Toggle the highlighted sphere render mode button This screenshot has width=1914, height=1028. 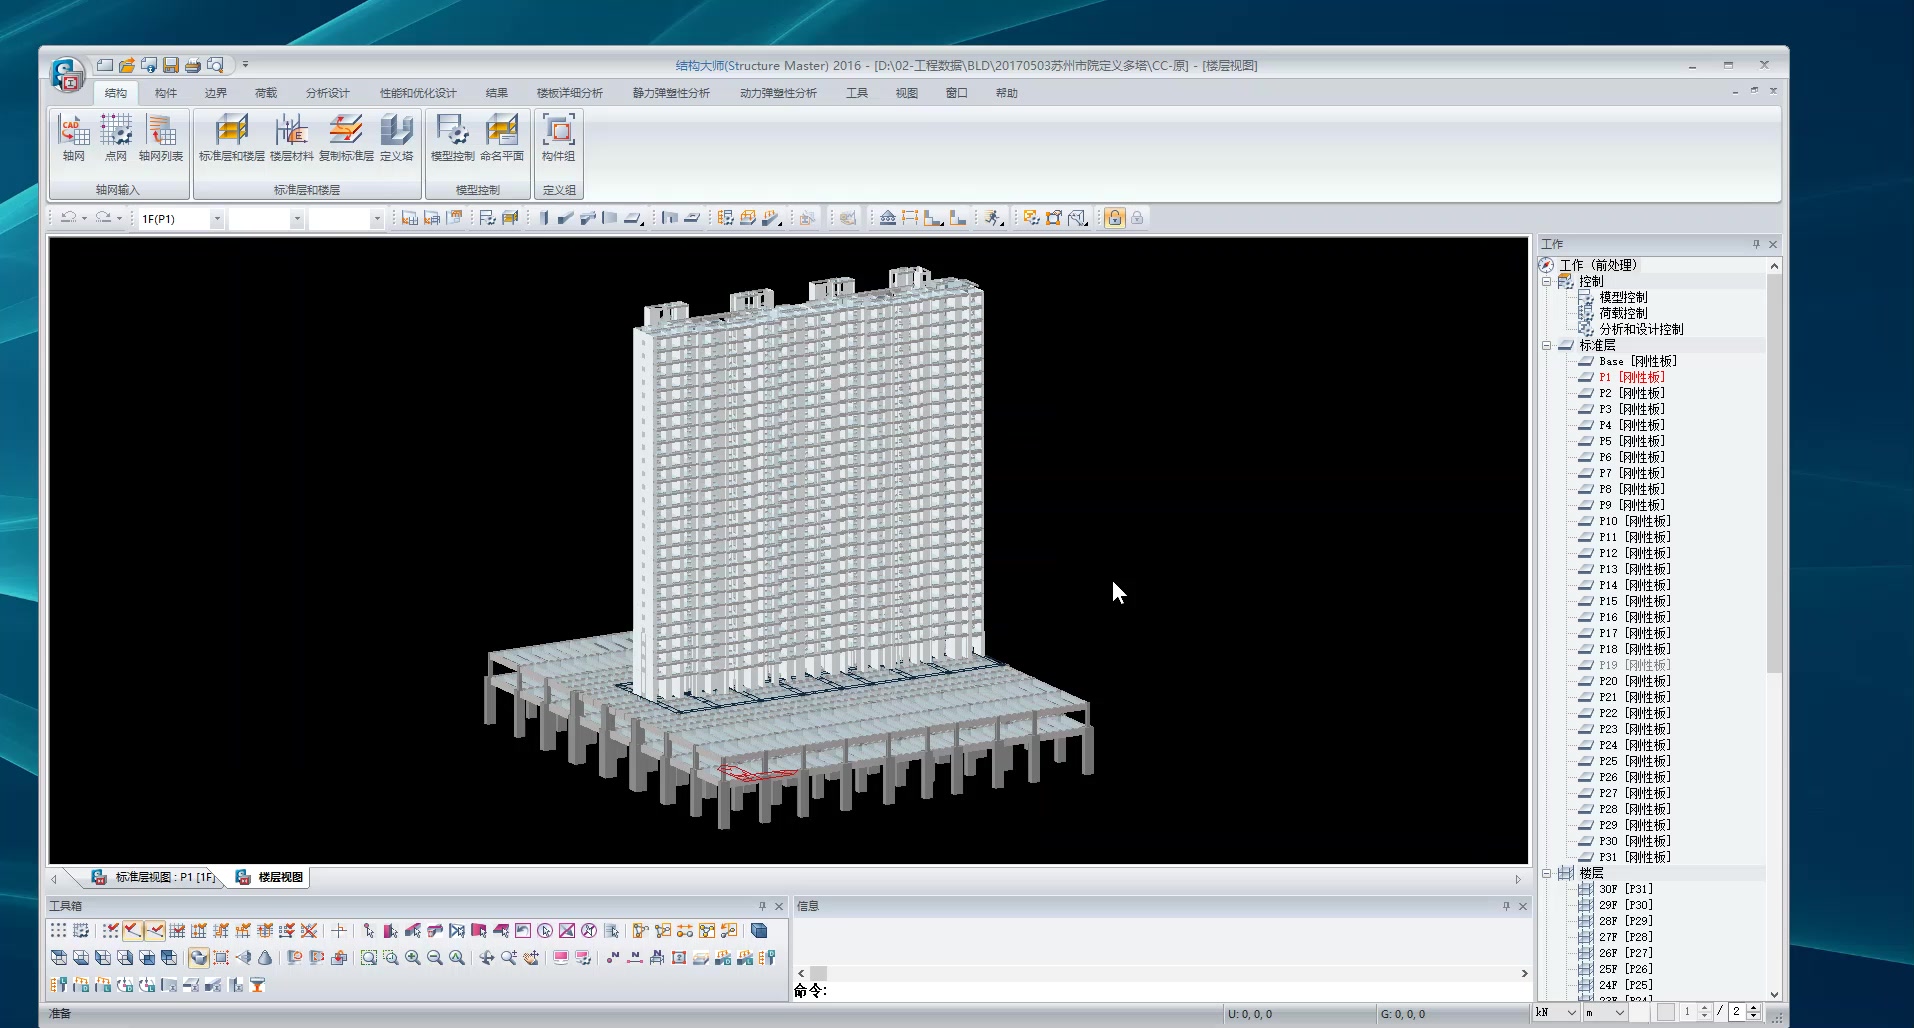tap(199, 958)
